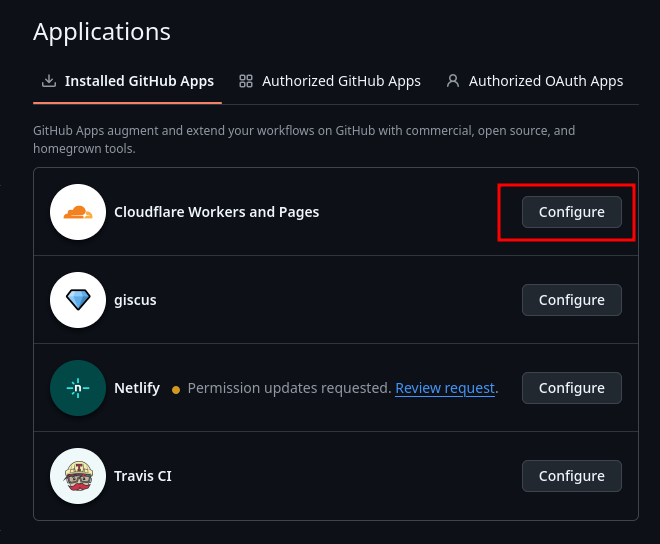
Task: Select the Netlify app name
Action: coord(137,388)
